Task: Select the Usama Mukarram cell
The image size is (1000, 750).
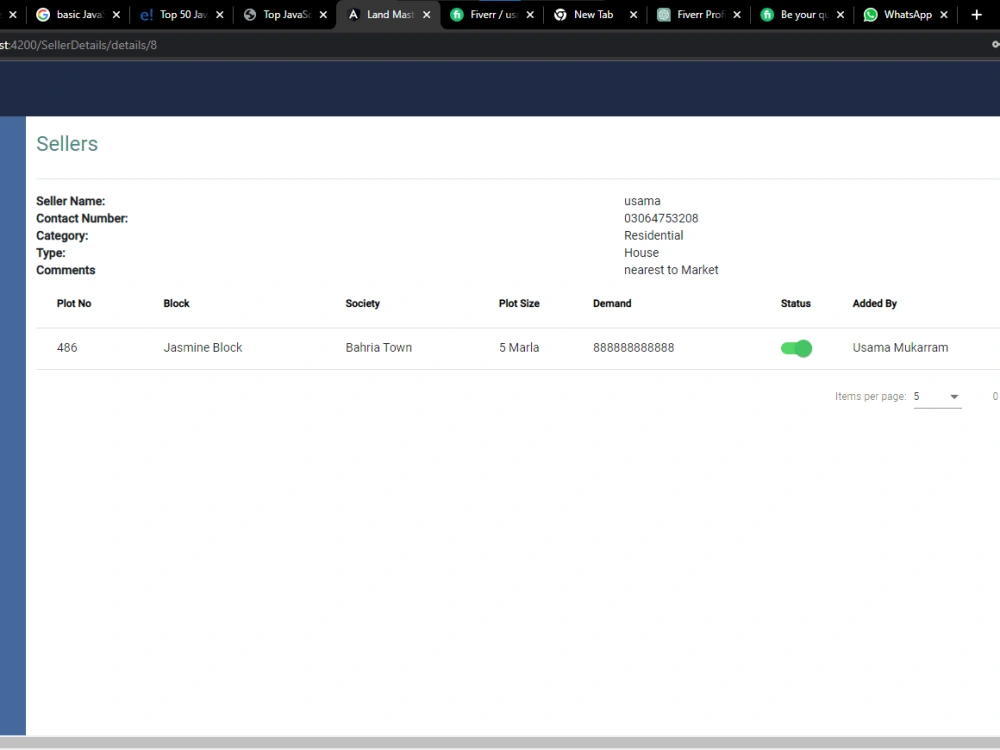Action: coord(900,348)
